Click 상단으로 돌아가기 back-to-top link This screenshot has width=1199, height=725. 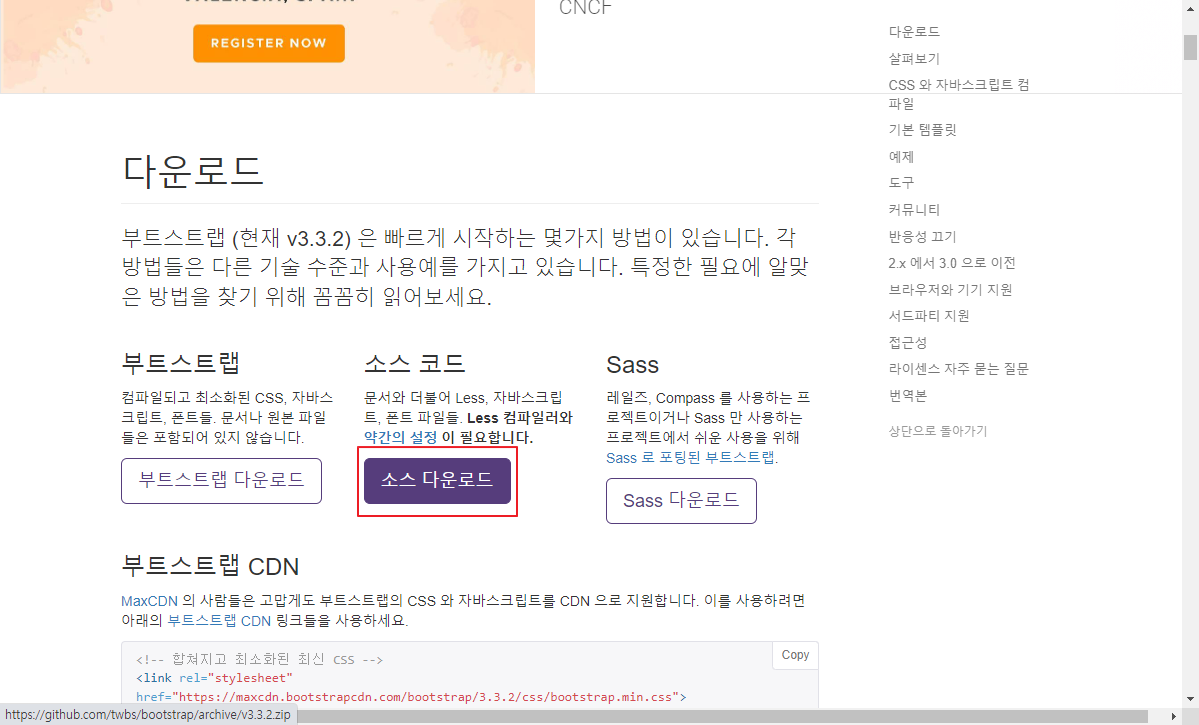pyautogui.click(x=937, y=431)
